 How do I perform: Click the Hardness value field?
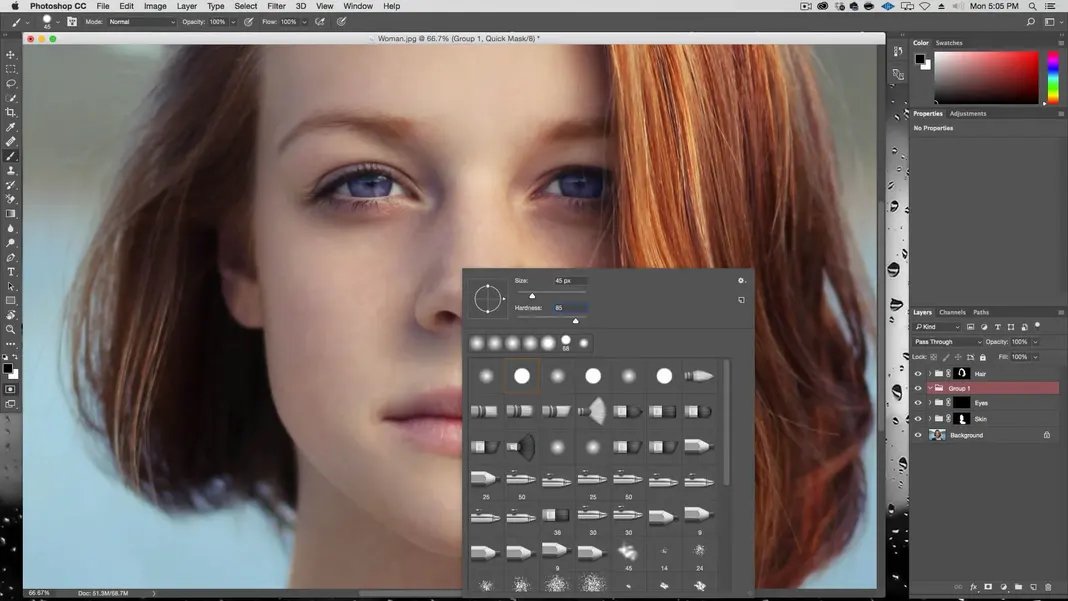point(570,308)
